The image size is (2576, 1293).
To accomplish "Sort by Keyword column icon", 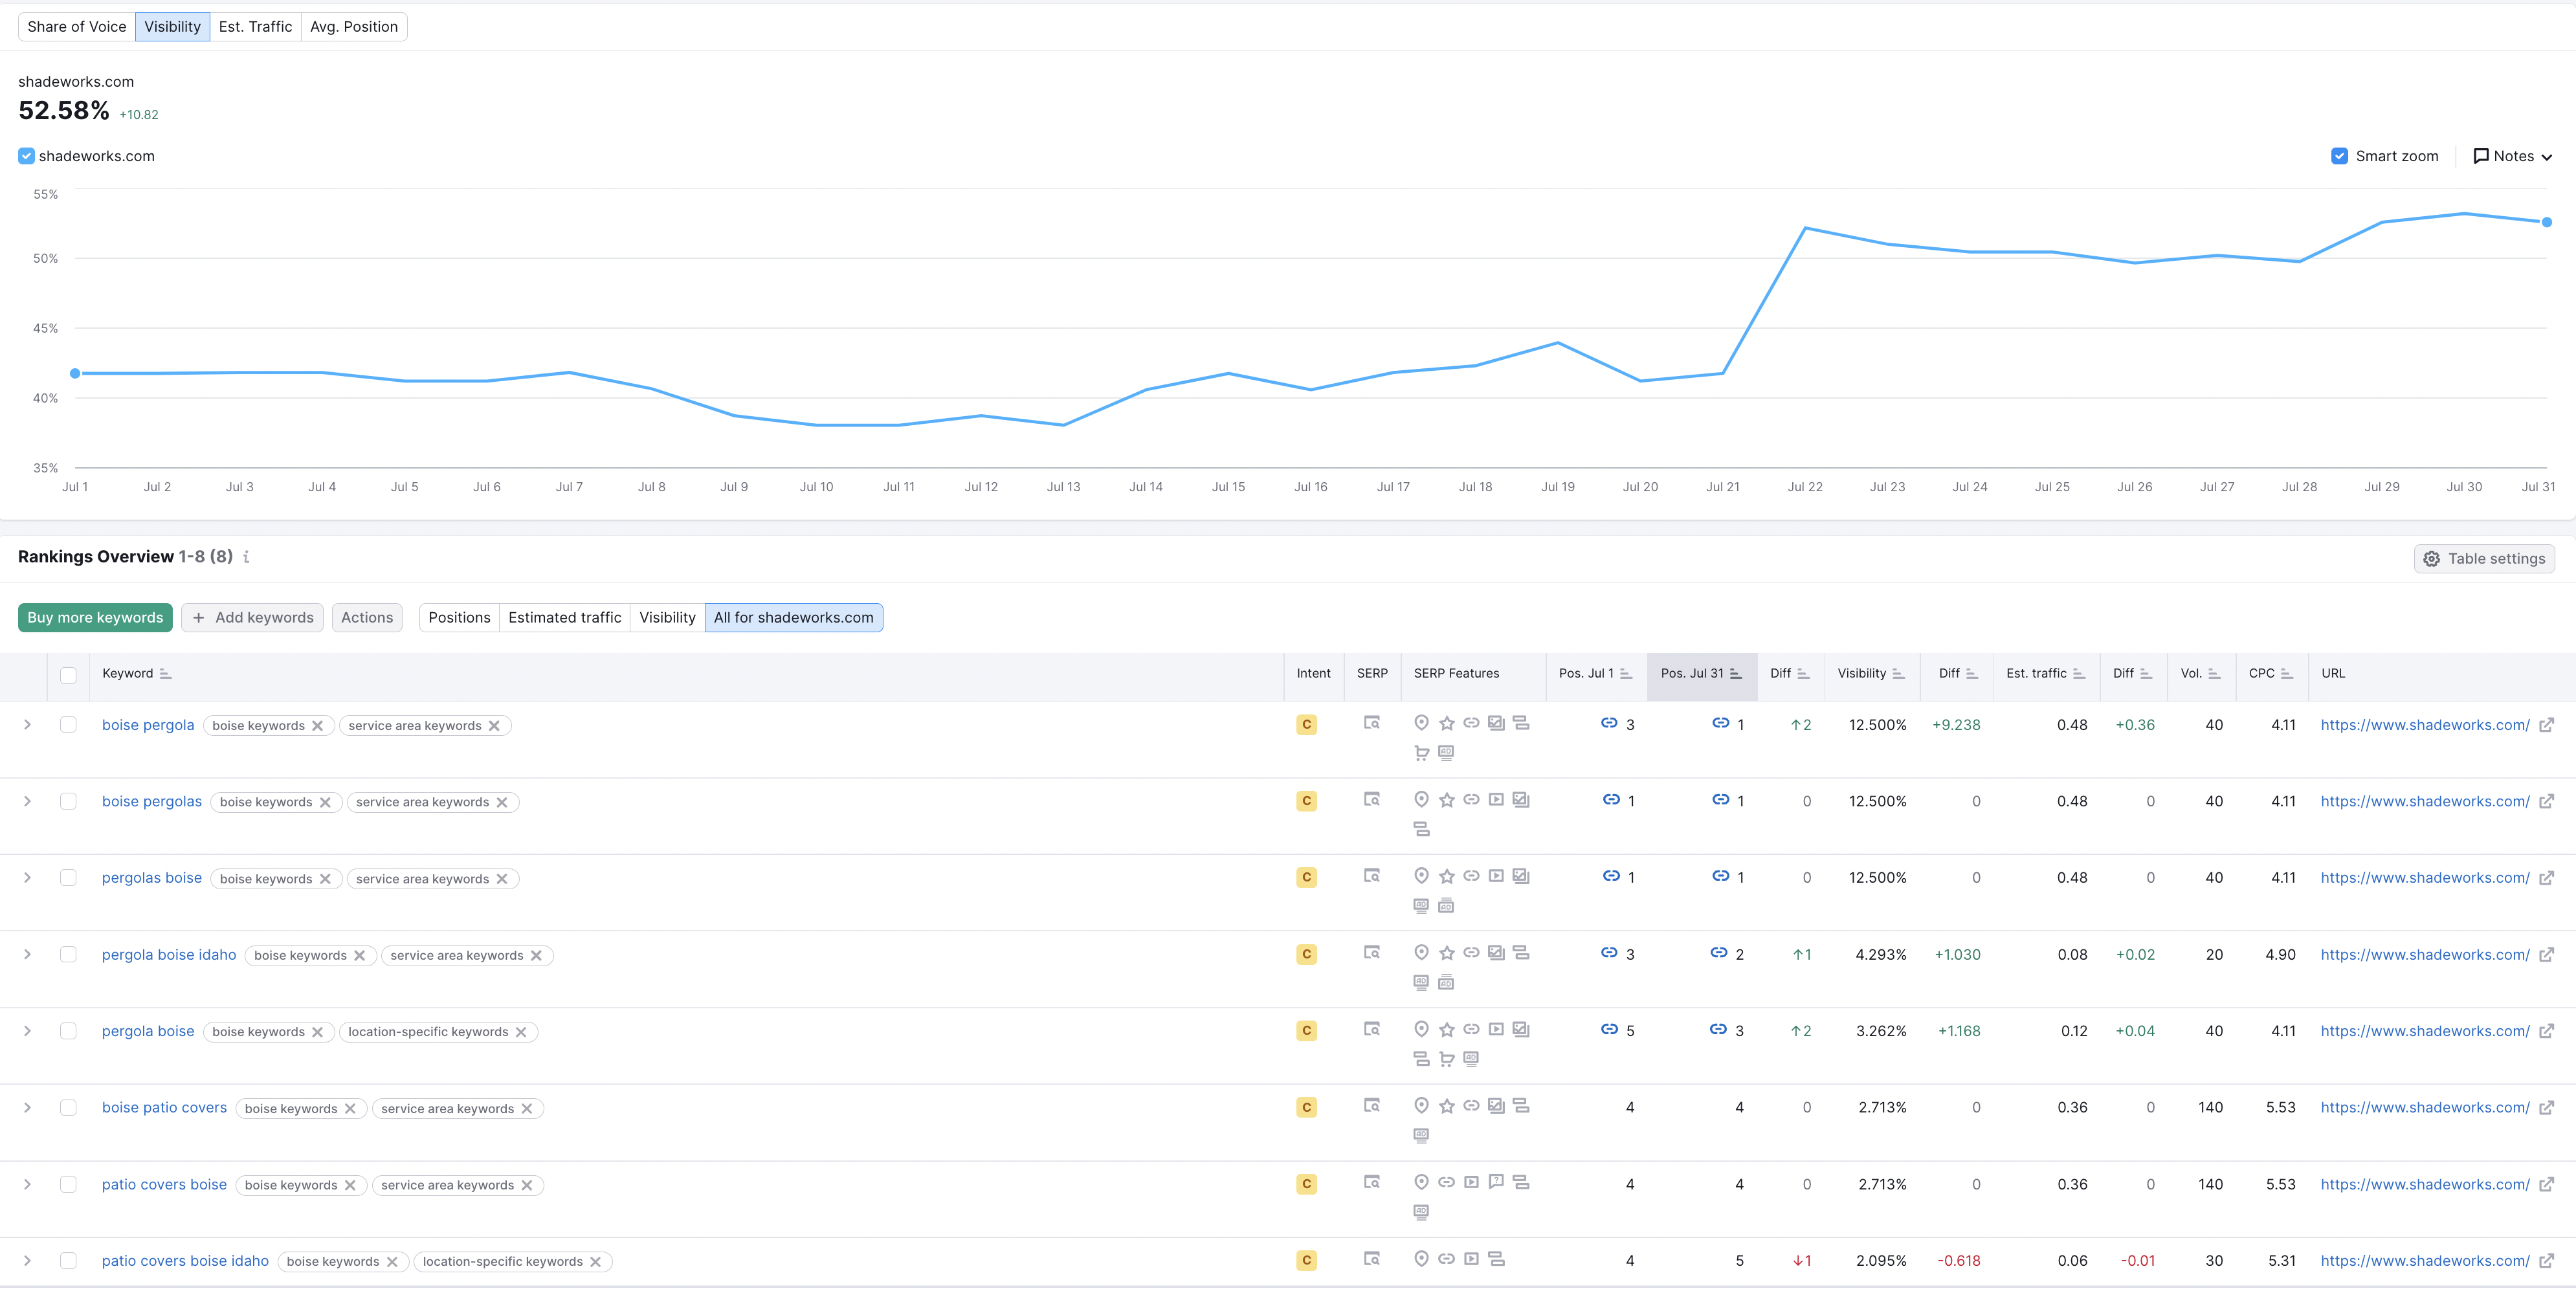I will (166, 674).
